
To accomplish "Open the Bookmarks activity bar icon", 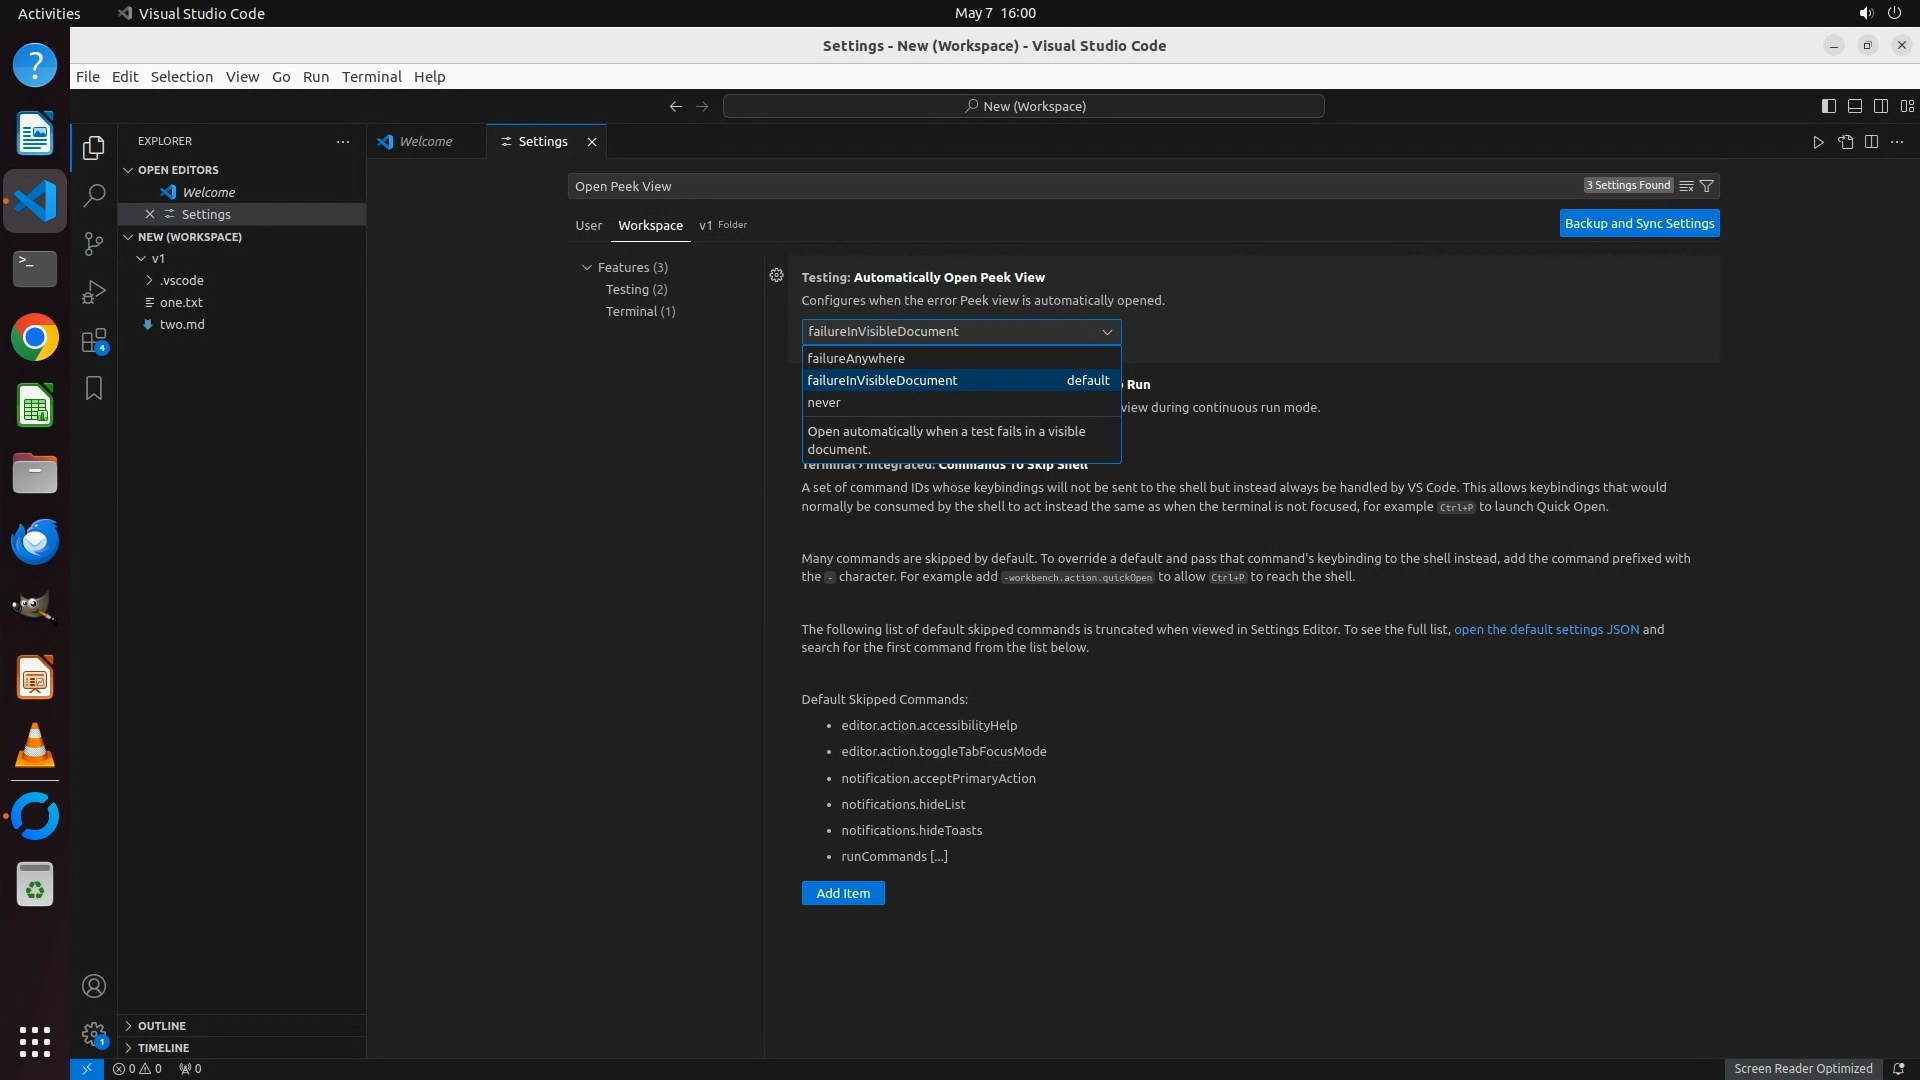I will pyautogui.click(x=94, y=388).
